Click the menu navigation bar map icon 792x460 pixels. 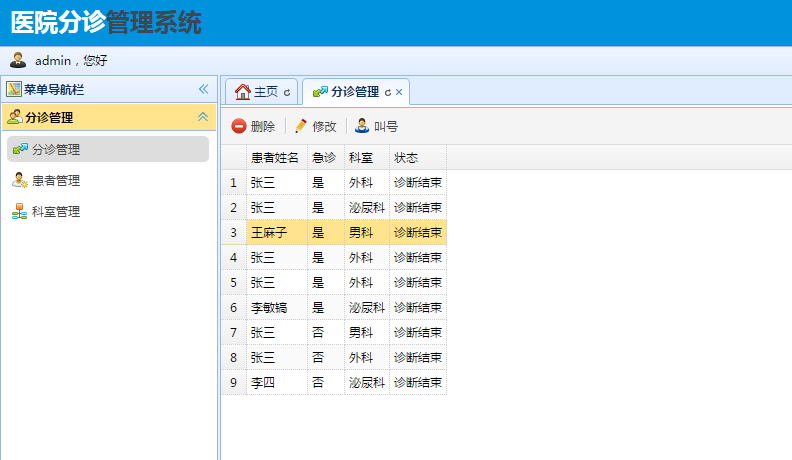click(14, 89)
